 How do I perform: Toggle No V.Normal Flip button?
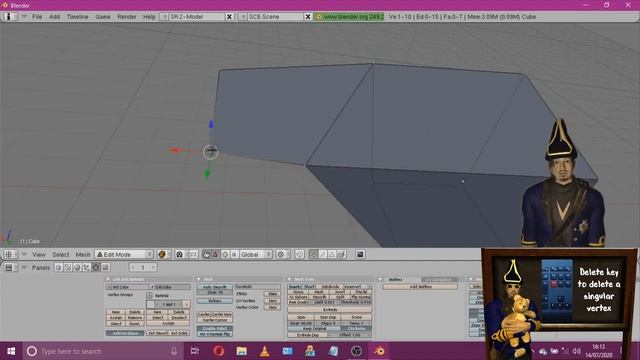coord(214,334)
